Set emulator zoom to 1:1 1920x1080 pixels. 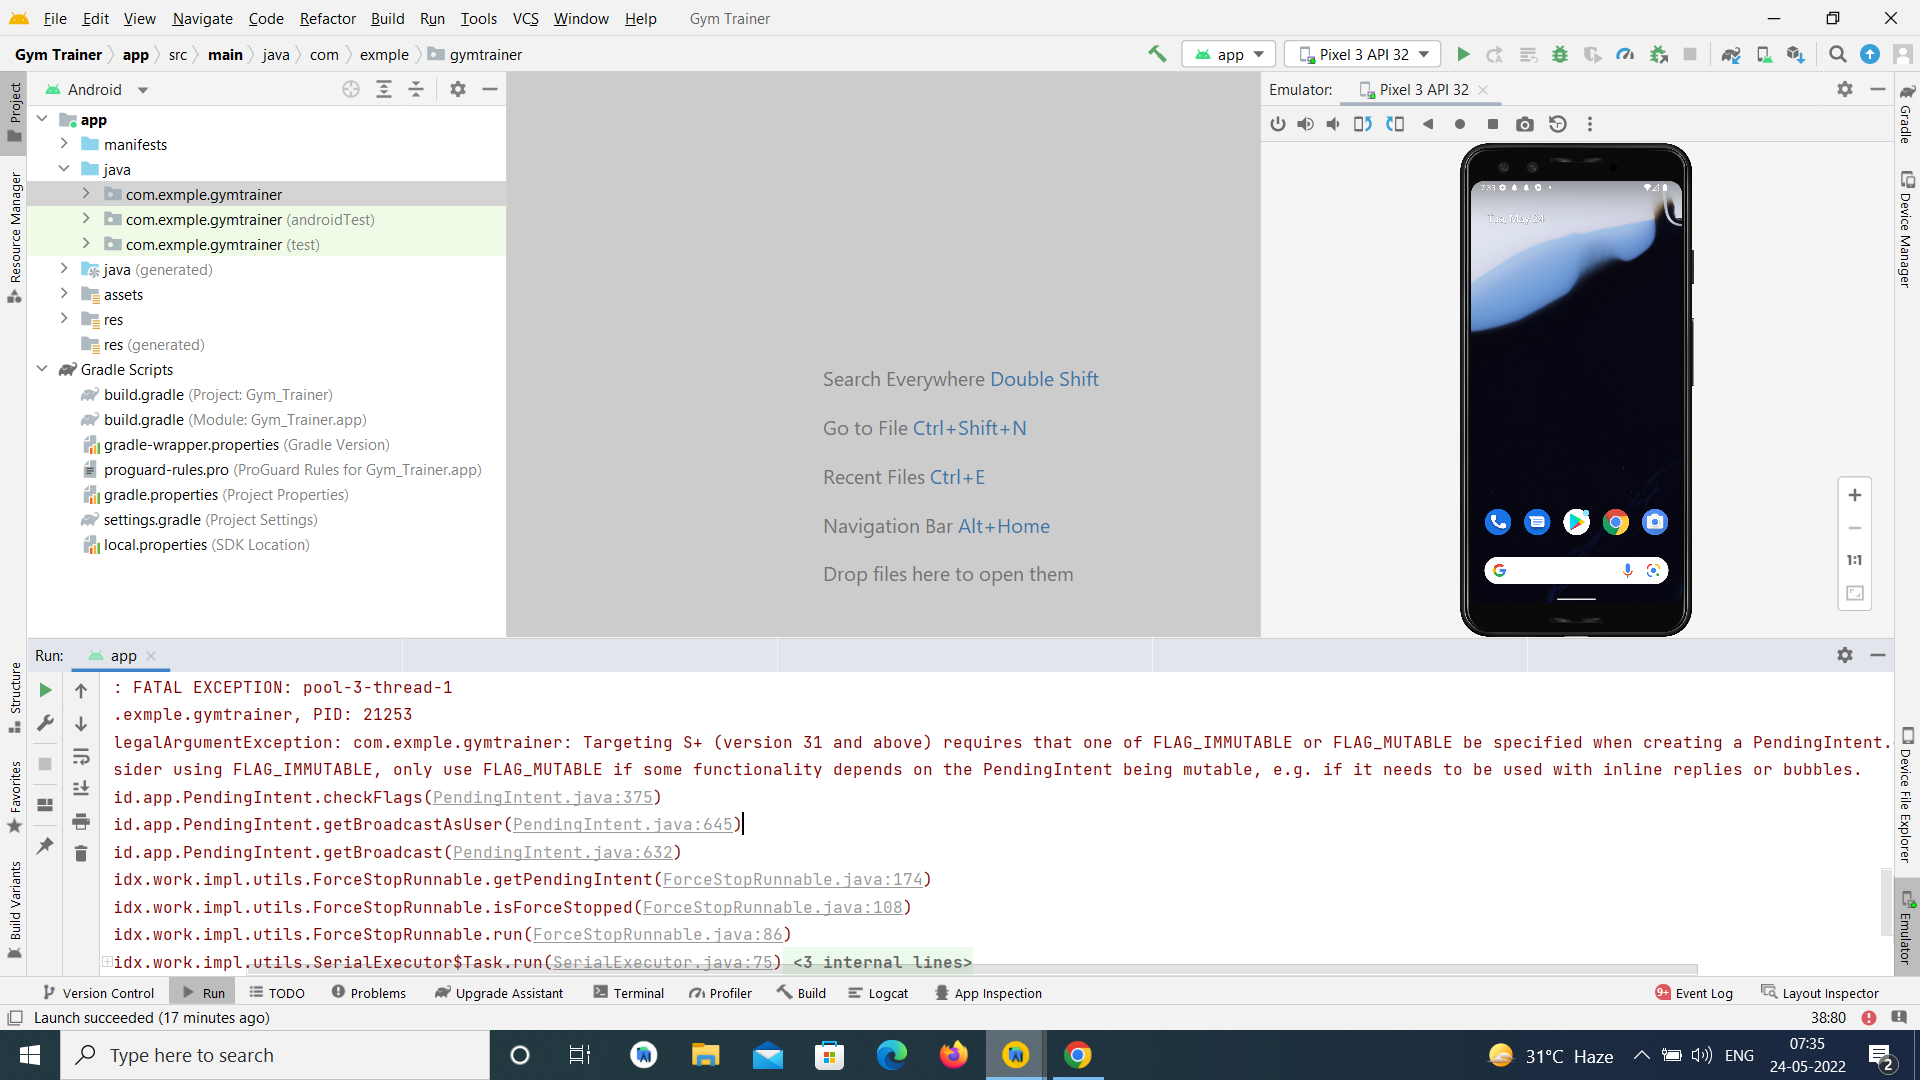(1855, 560)
